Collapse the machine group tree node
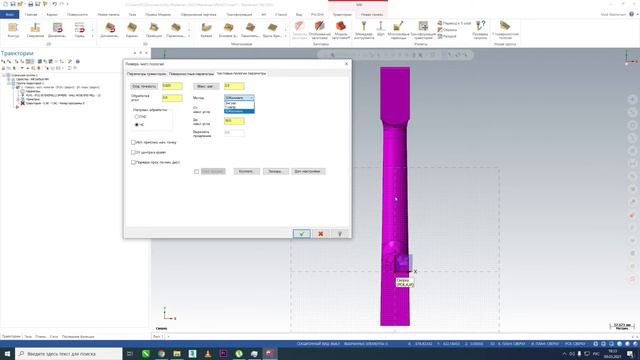This screenshot has height=360, width=640. tap(4, 76)
